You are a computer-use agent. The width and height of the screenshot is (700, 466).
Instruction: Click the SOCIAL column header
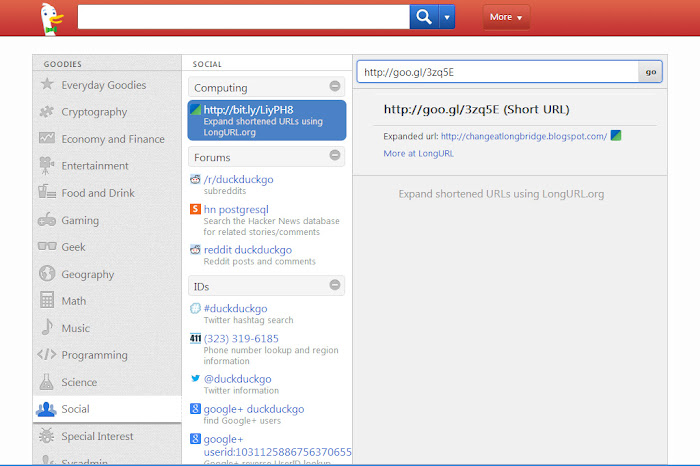click(x=207, y=64)
